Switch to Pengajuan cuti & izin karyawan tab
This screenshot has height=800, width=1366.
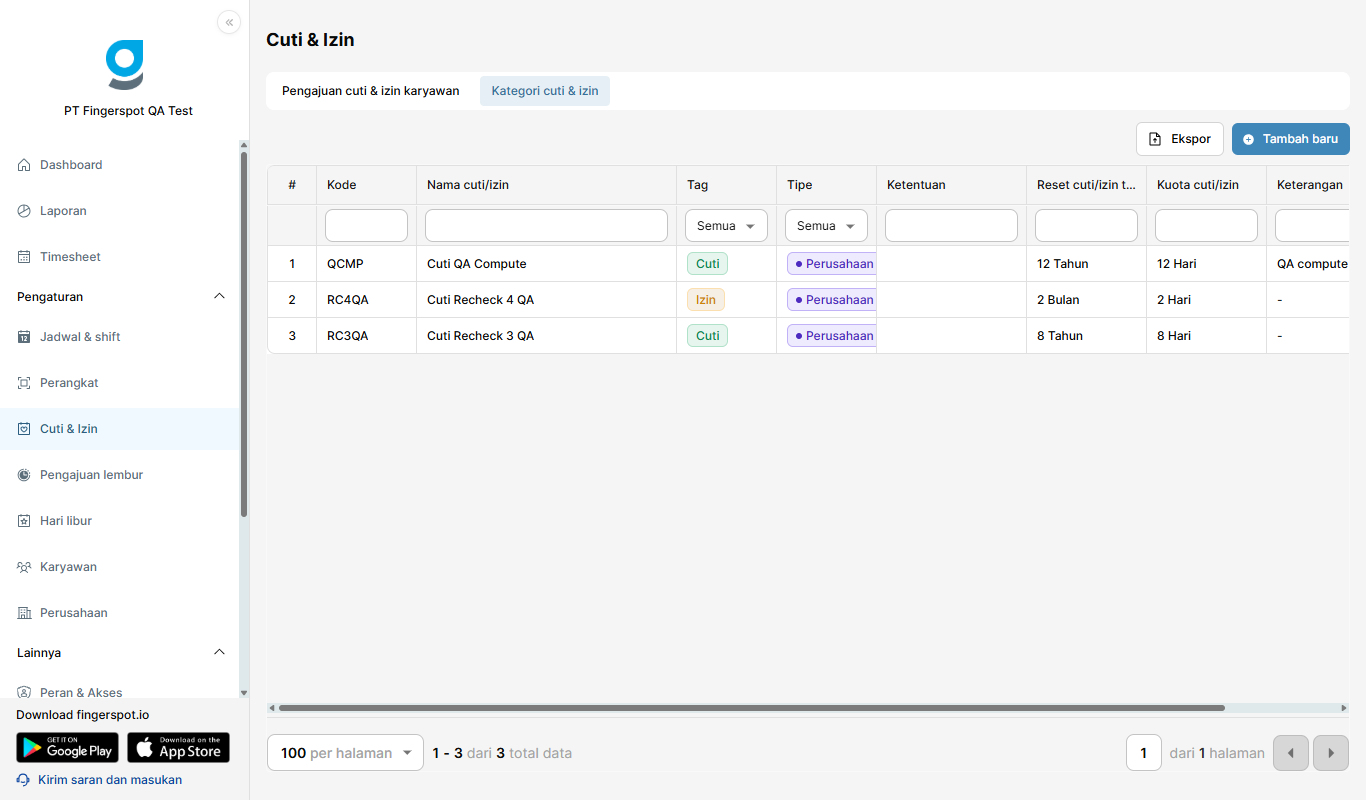tap(371, 91)
